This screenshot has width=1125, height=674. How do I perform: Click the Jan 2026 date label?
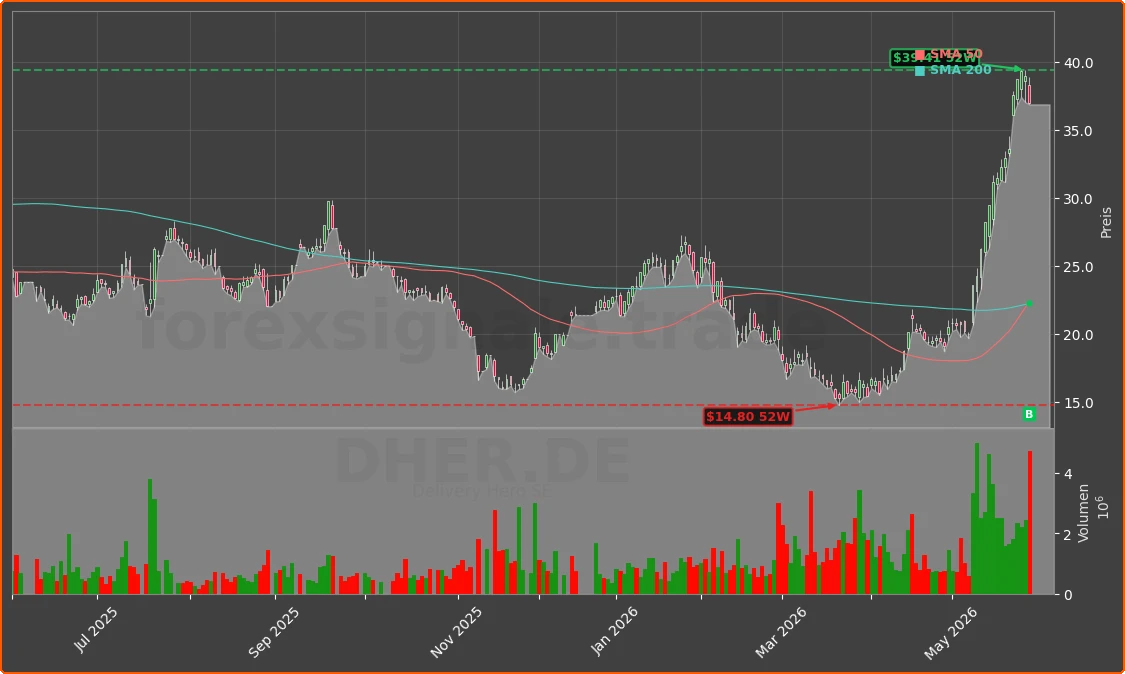point(614,631)
